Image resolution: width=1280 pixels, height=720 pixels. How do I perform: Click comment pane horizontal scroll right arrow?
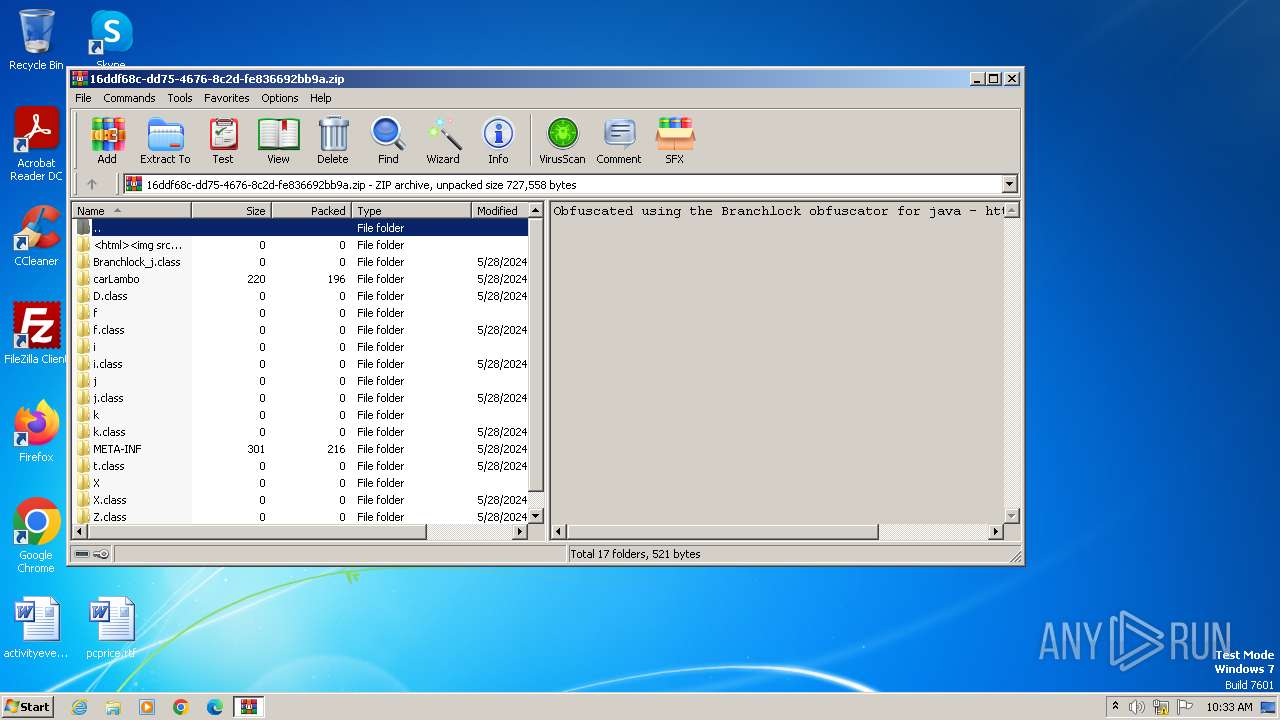click(995, 532)
